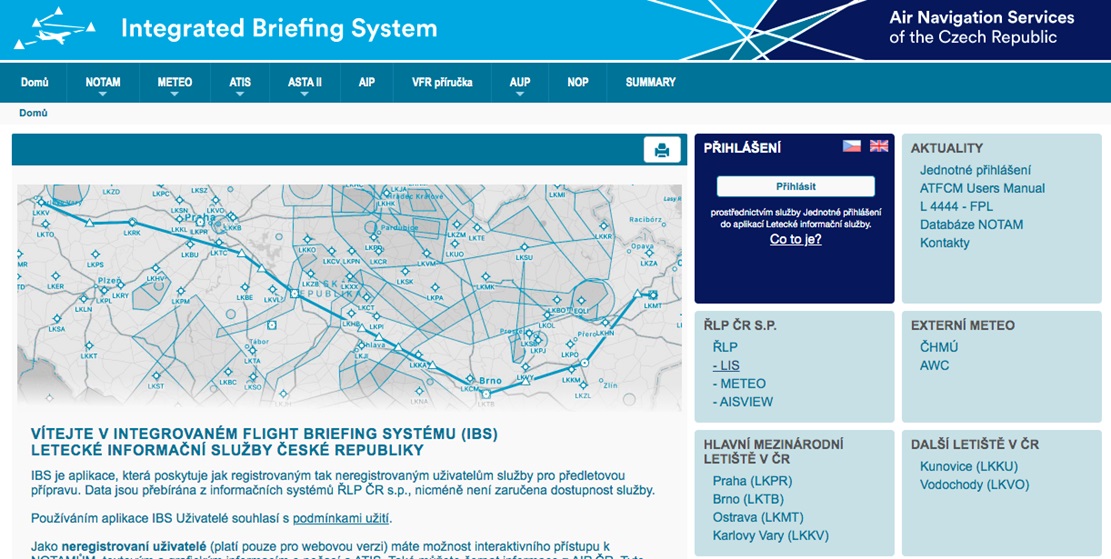Click the Domů breadcrumb link

pyautogui.click(x=33, y=113)
